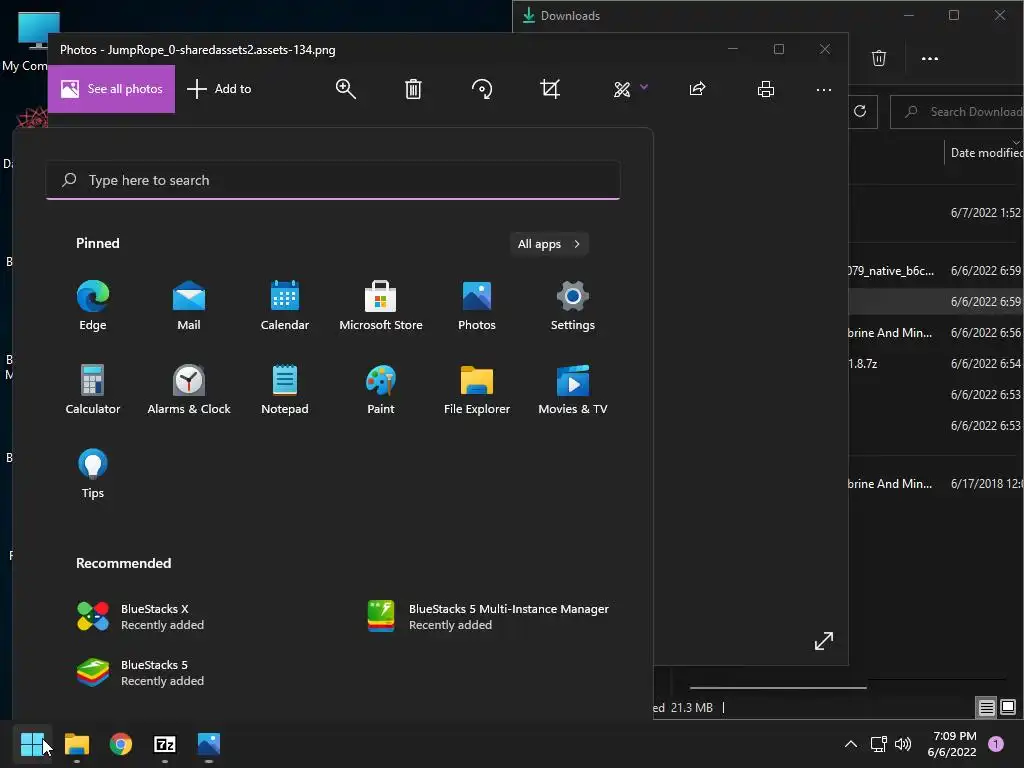Image resolution: width=1024 pixels, height=768 pixels.
Task: Click See all photos button
Action: click(x=112, y=89)
